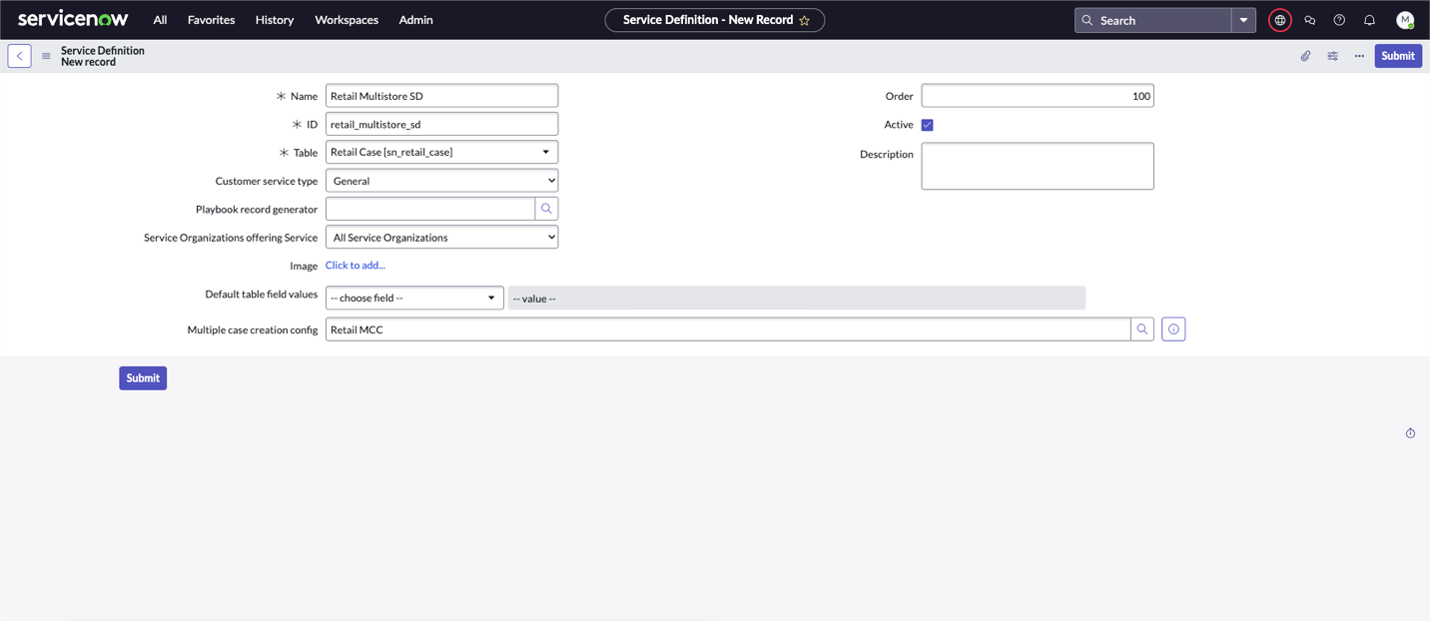Click the header Search box
1430x626 pixels.
[1153, 20]
